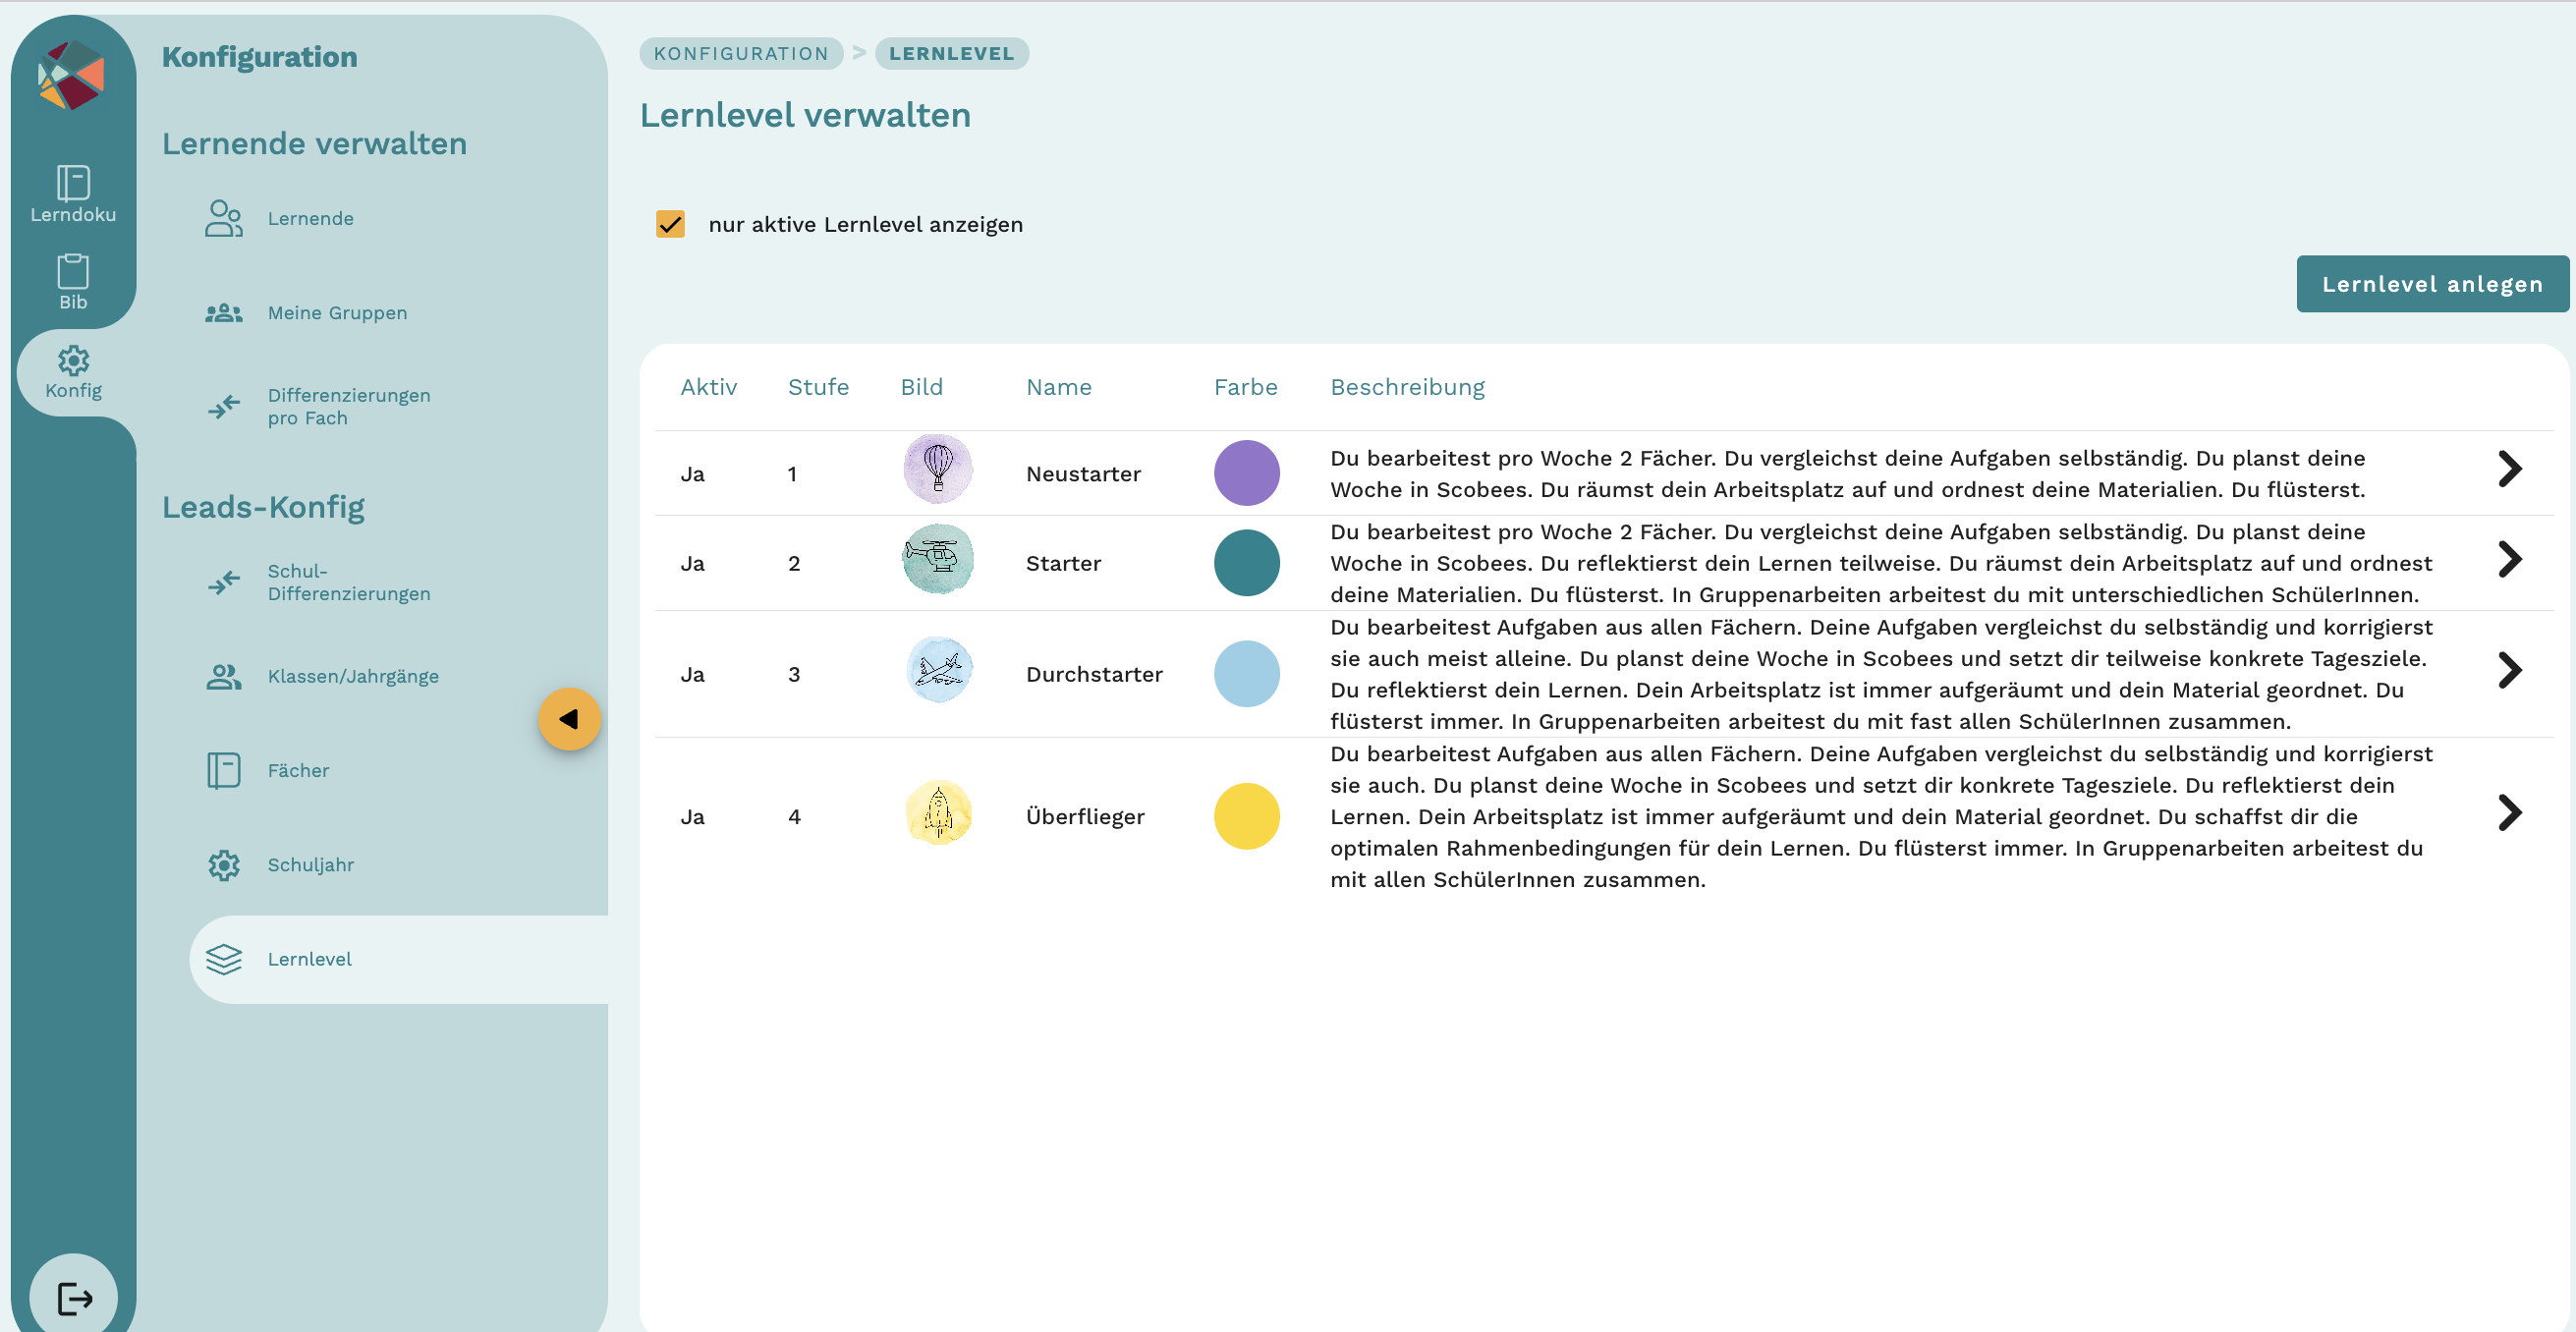Expand the Neustarter row chevron
This screenshot has width=2576, height=1332.
point(2508,469)
